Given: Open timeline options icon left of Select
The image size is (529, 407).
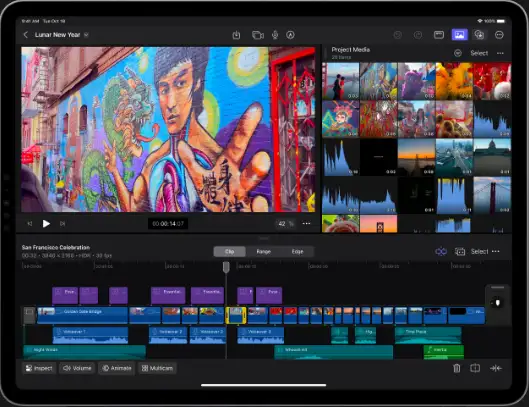Looking at the screenshot, I should (x=460, y=251).
